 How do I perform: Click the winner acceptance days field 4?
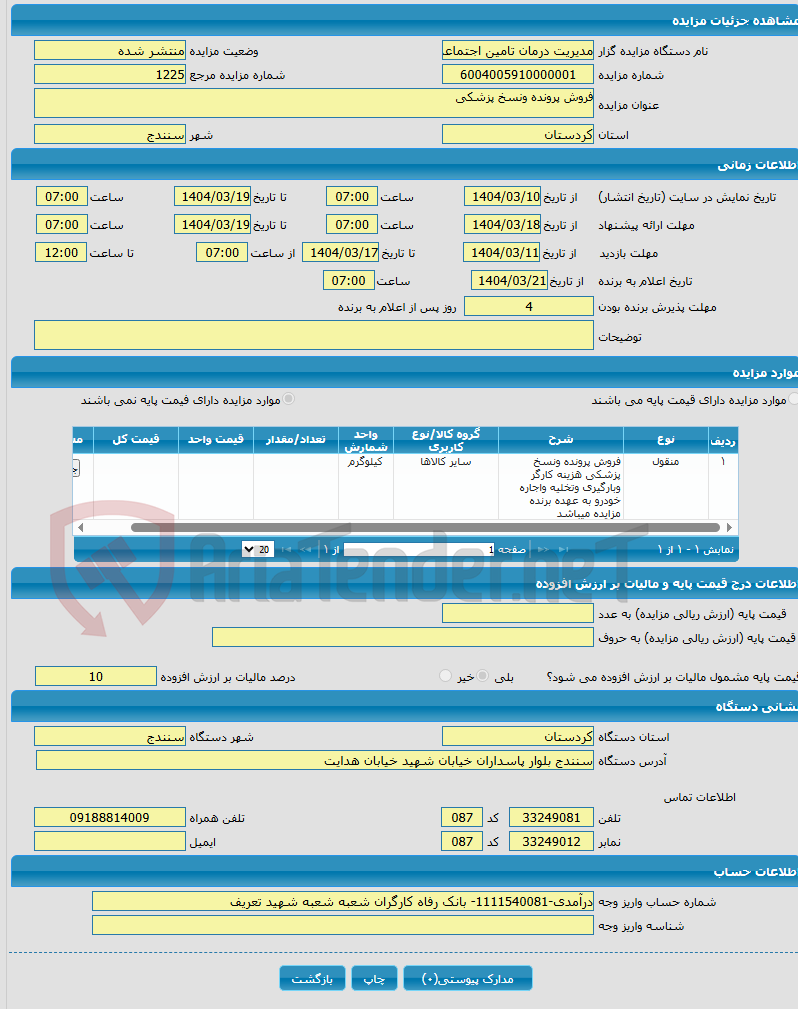[x=528, y=306]
